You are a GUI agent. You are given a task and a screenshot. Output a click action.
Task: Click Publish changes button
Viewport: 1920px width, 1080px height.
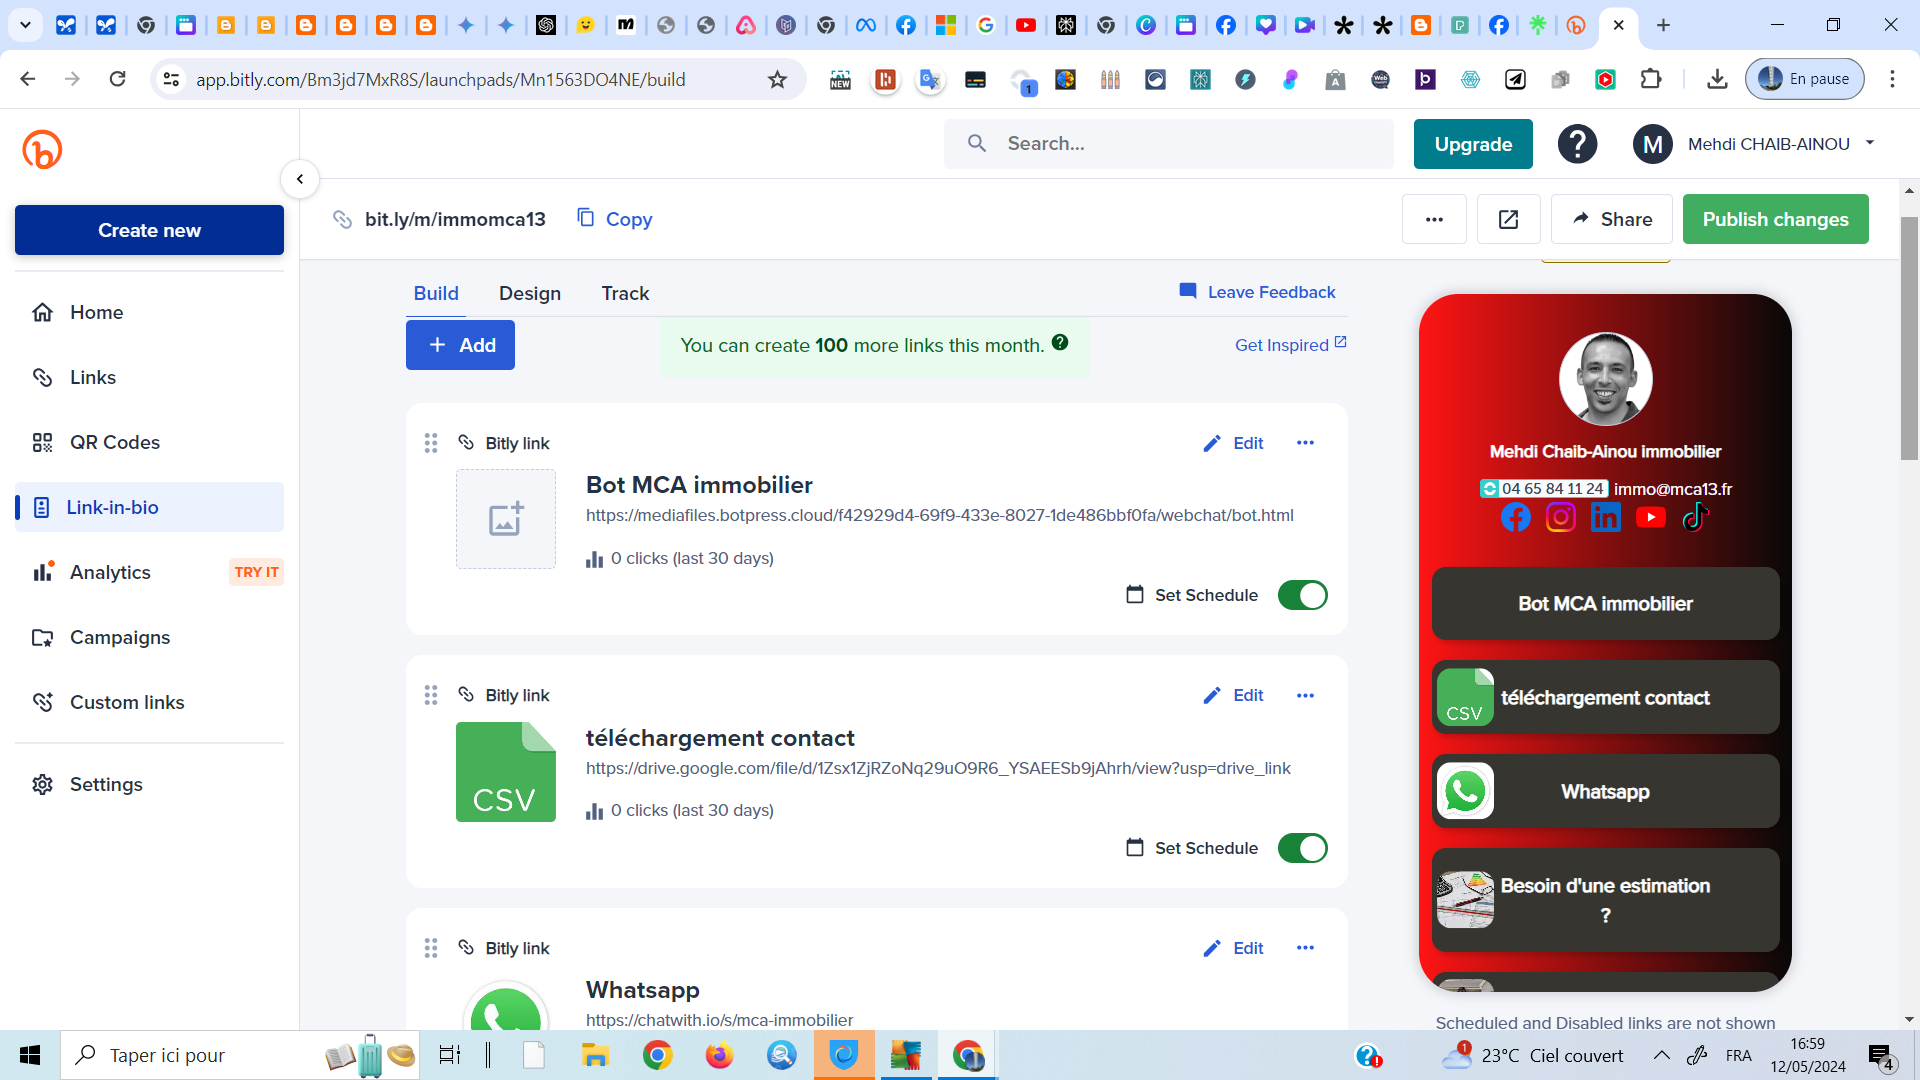point(1775,219)
